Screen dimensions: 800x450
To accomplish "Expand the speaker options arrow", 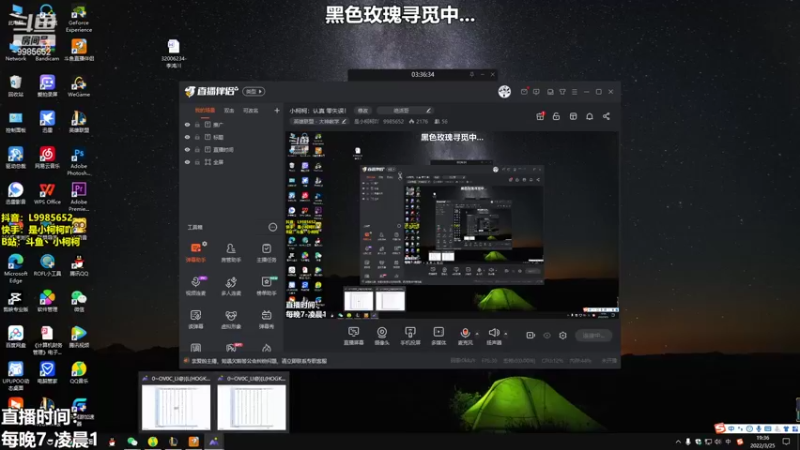I will pos(506,334).
